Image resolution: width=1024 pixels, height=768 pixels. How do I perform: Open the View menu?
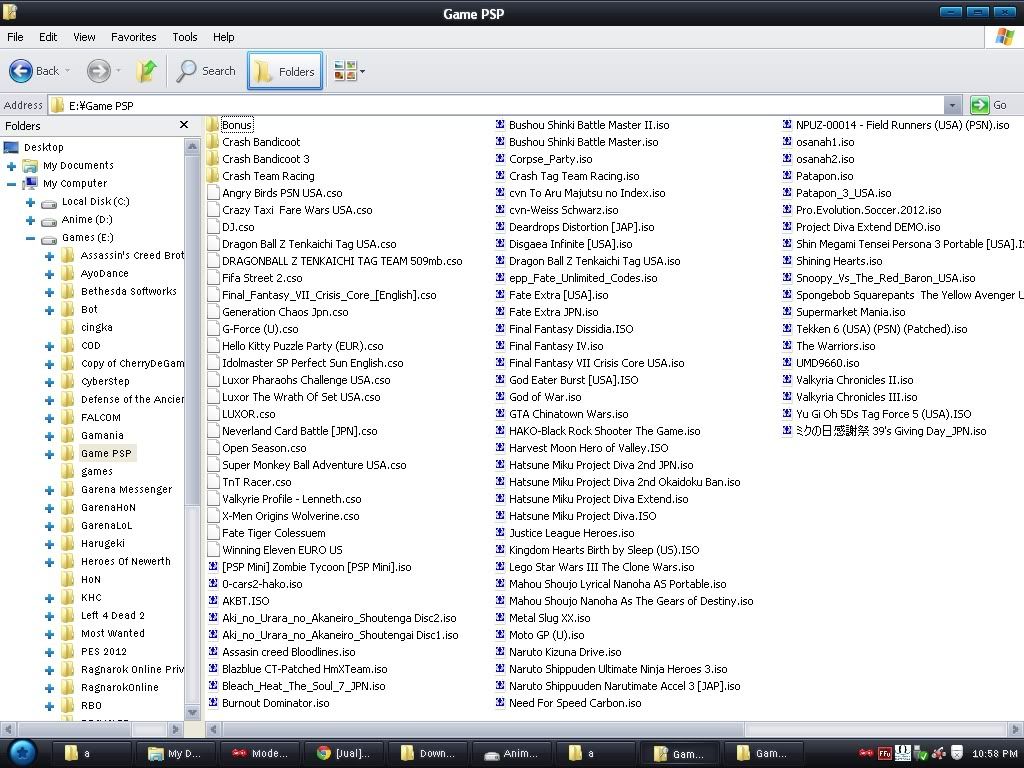[84, 37]
